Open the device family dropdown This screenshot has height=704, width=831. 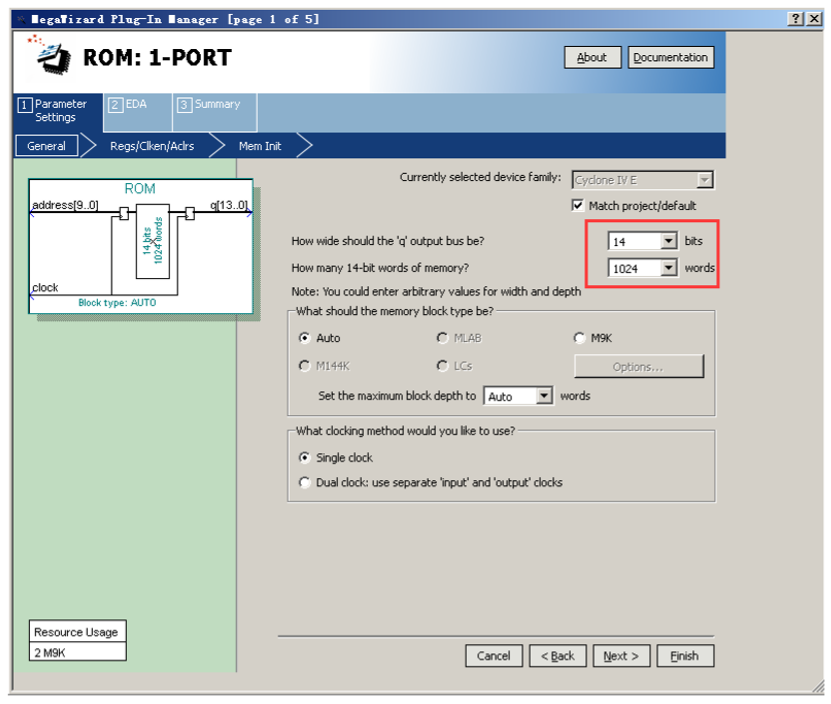[704, 180]
